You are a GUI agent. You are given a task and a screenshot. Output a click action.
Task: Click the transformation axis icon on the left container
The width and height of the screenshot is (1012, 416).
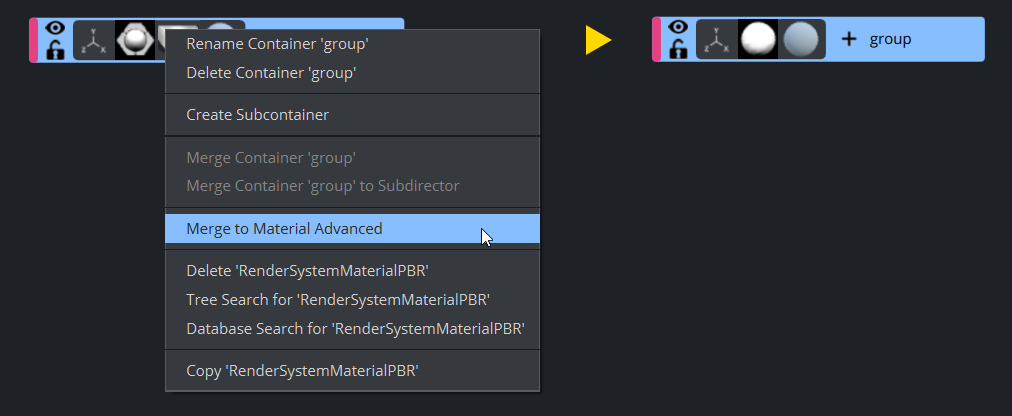point(93,40)
